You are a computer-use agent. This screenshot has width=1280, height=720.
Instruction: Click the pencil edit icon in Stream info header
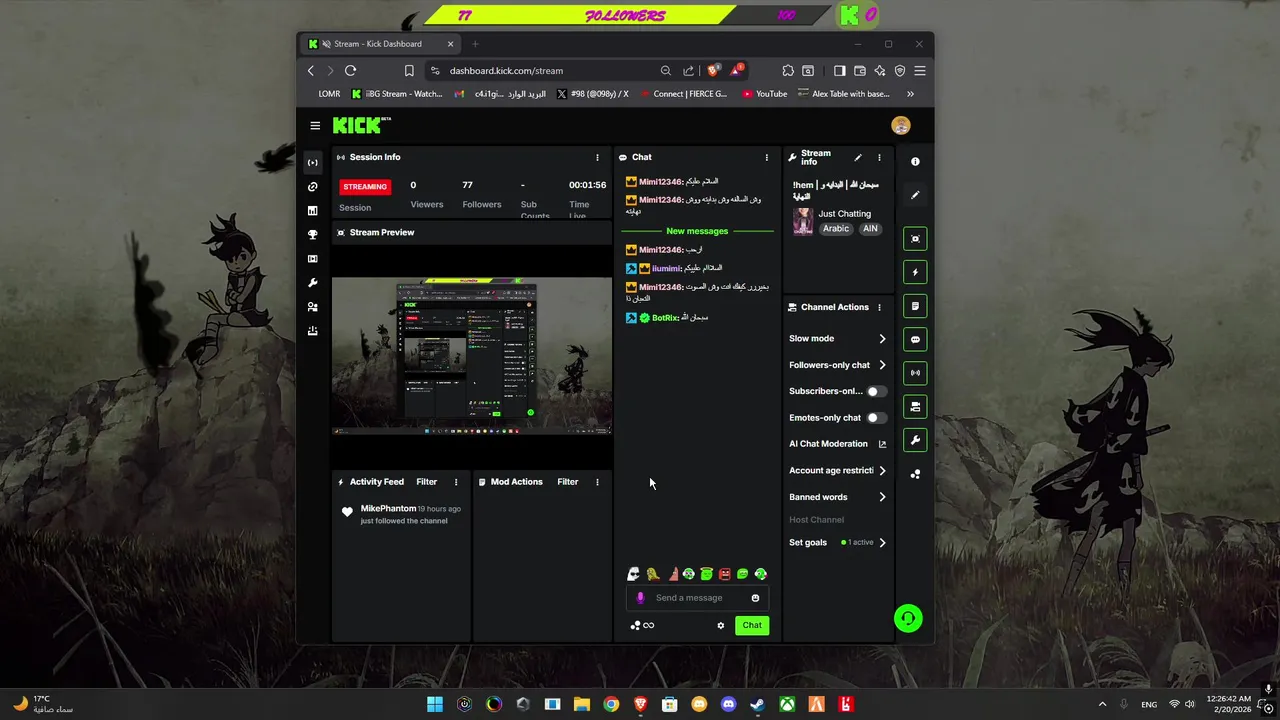857,157
